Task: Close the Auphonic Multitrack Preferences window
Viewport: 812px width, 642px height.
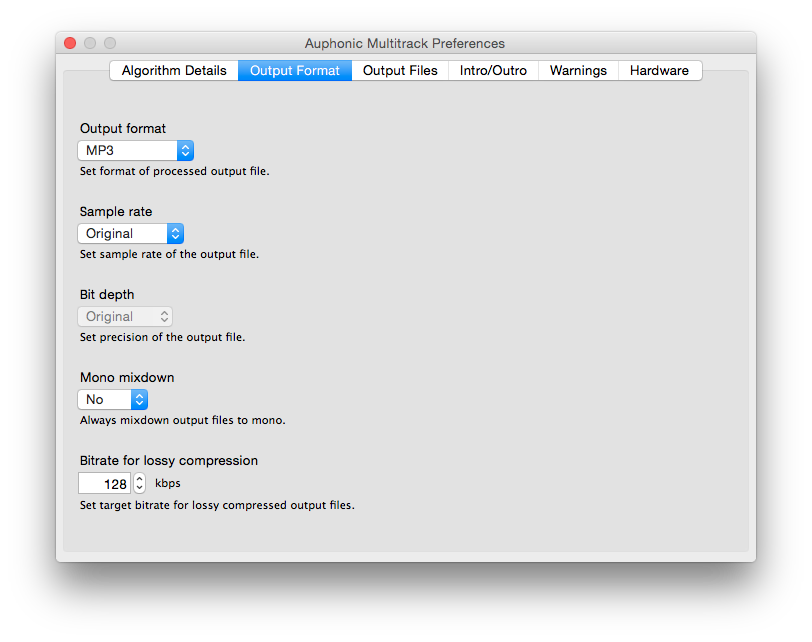Action: coord(70,43)
